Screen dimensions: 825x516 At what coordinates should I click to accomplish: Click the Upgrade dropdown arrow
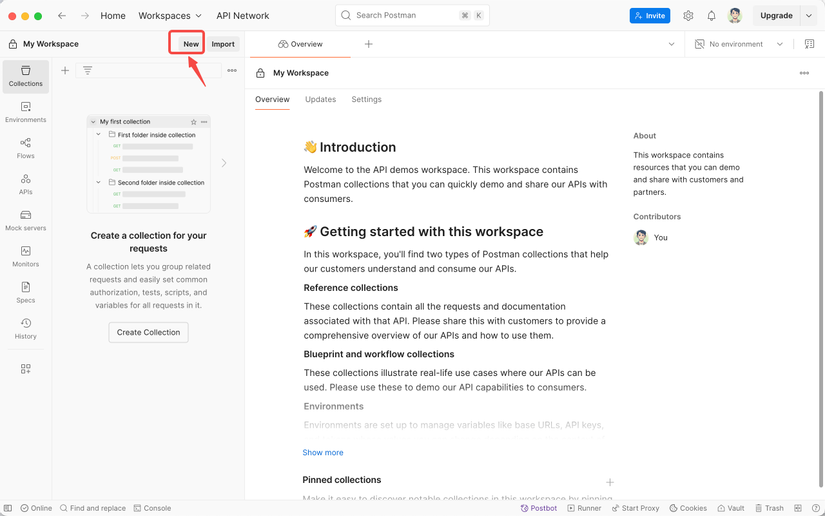[809, 16]
